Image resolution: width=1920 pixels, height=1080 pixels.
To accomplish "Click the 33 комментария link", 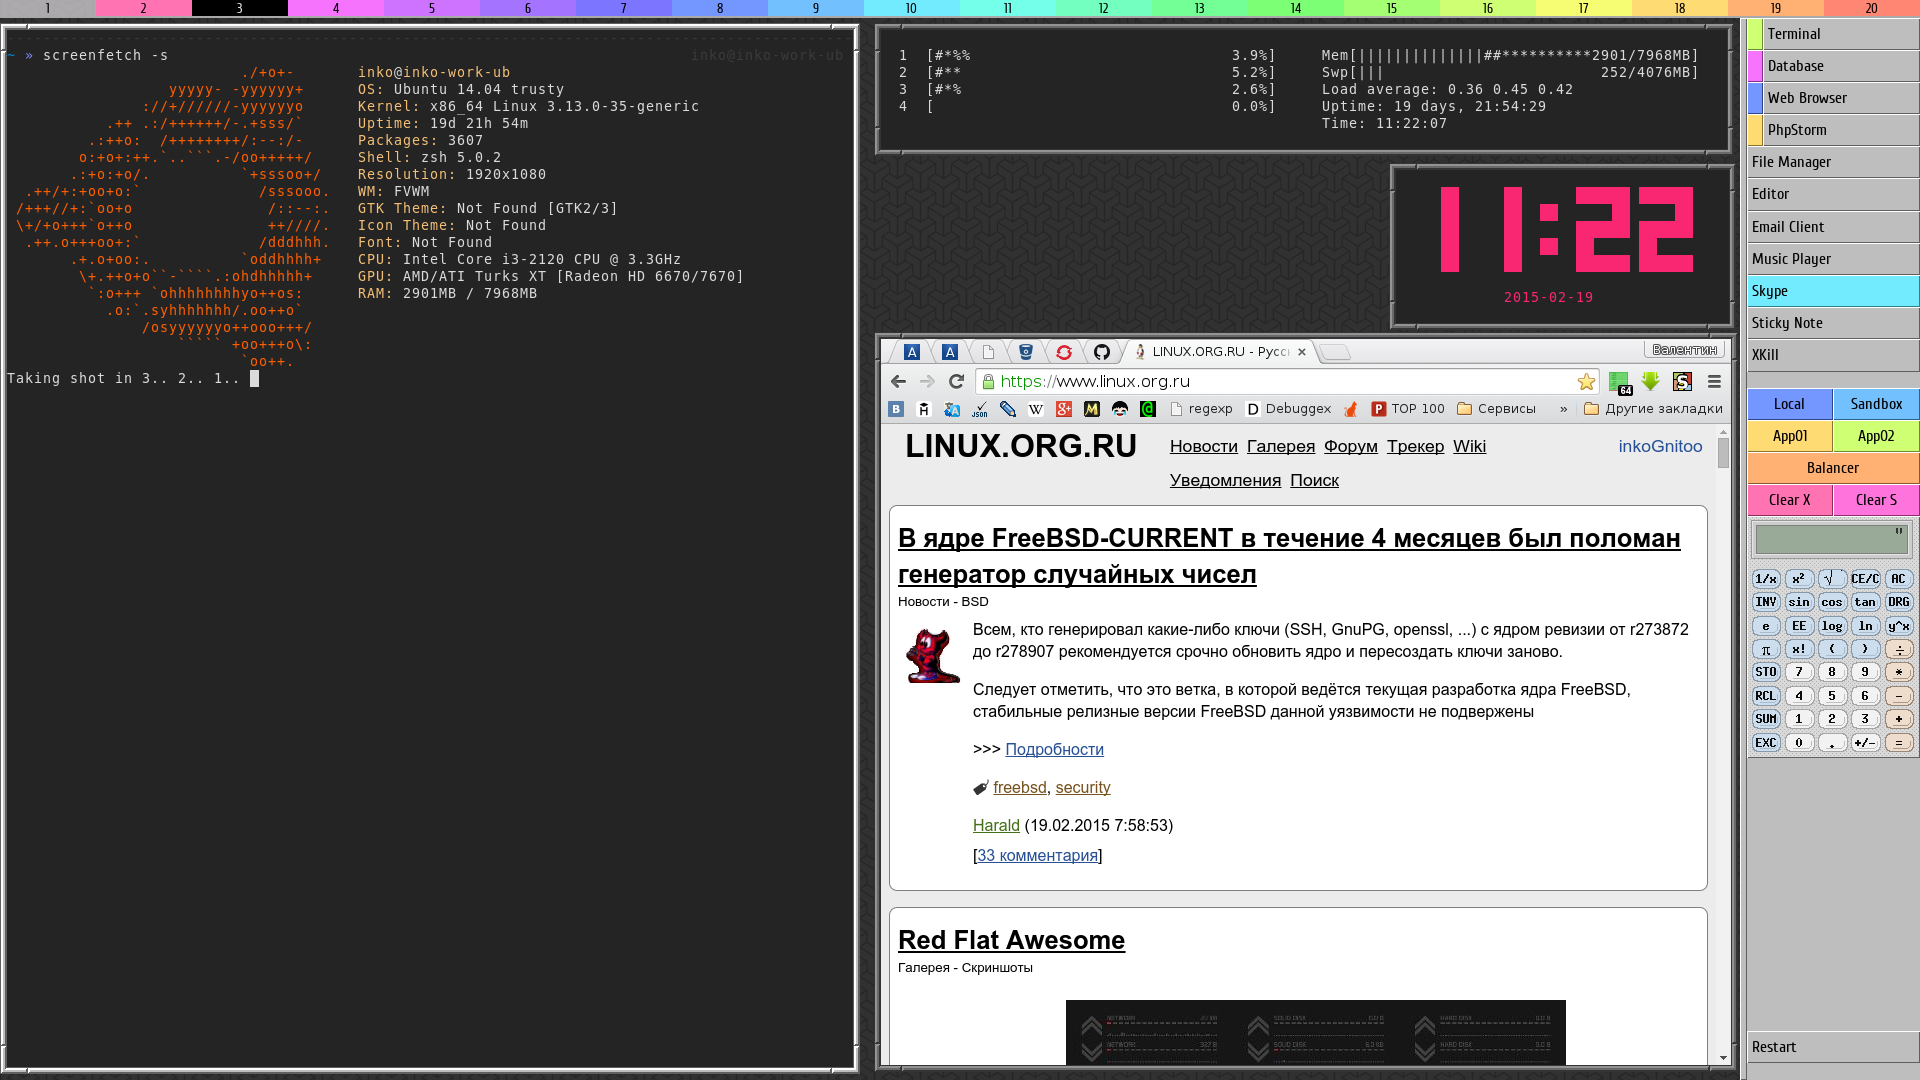I will pyautogui.click(x=1037, y=855).
